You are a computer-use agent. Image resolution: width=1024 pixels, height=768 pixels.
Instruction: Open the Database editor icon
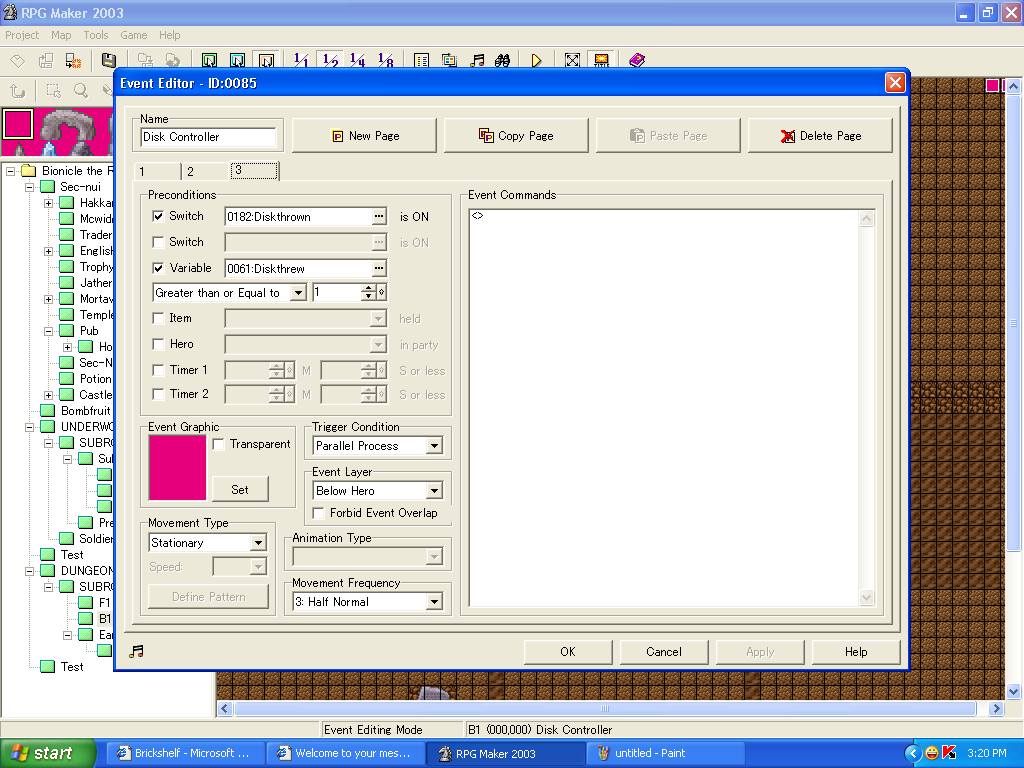click(x=424, y=59)
